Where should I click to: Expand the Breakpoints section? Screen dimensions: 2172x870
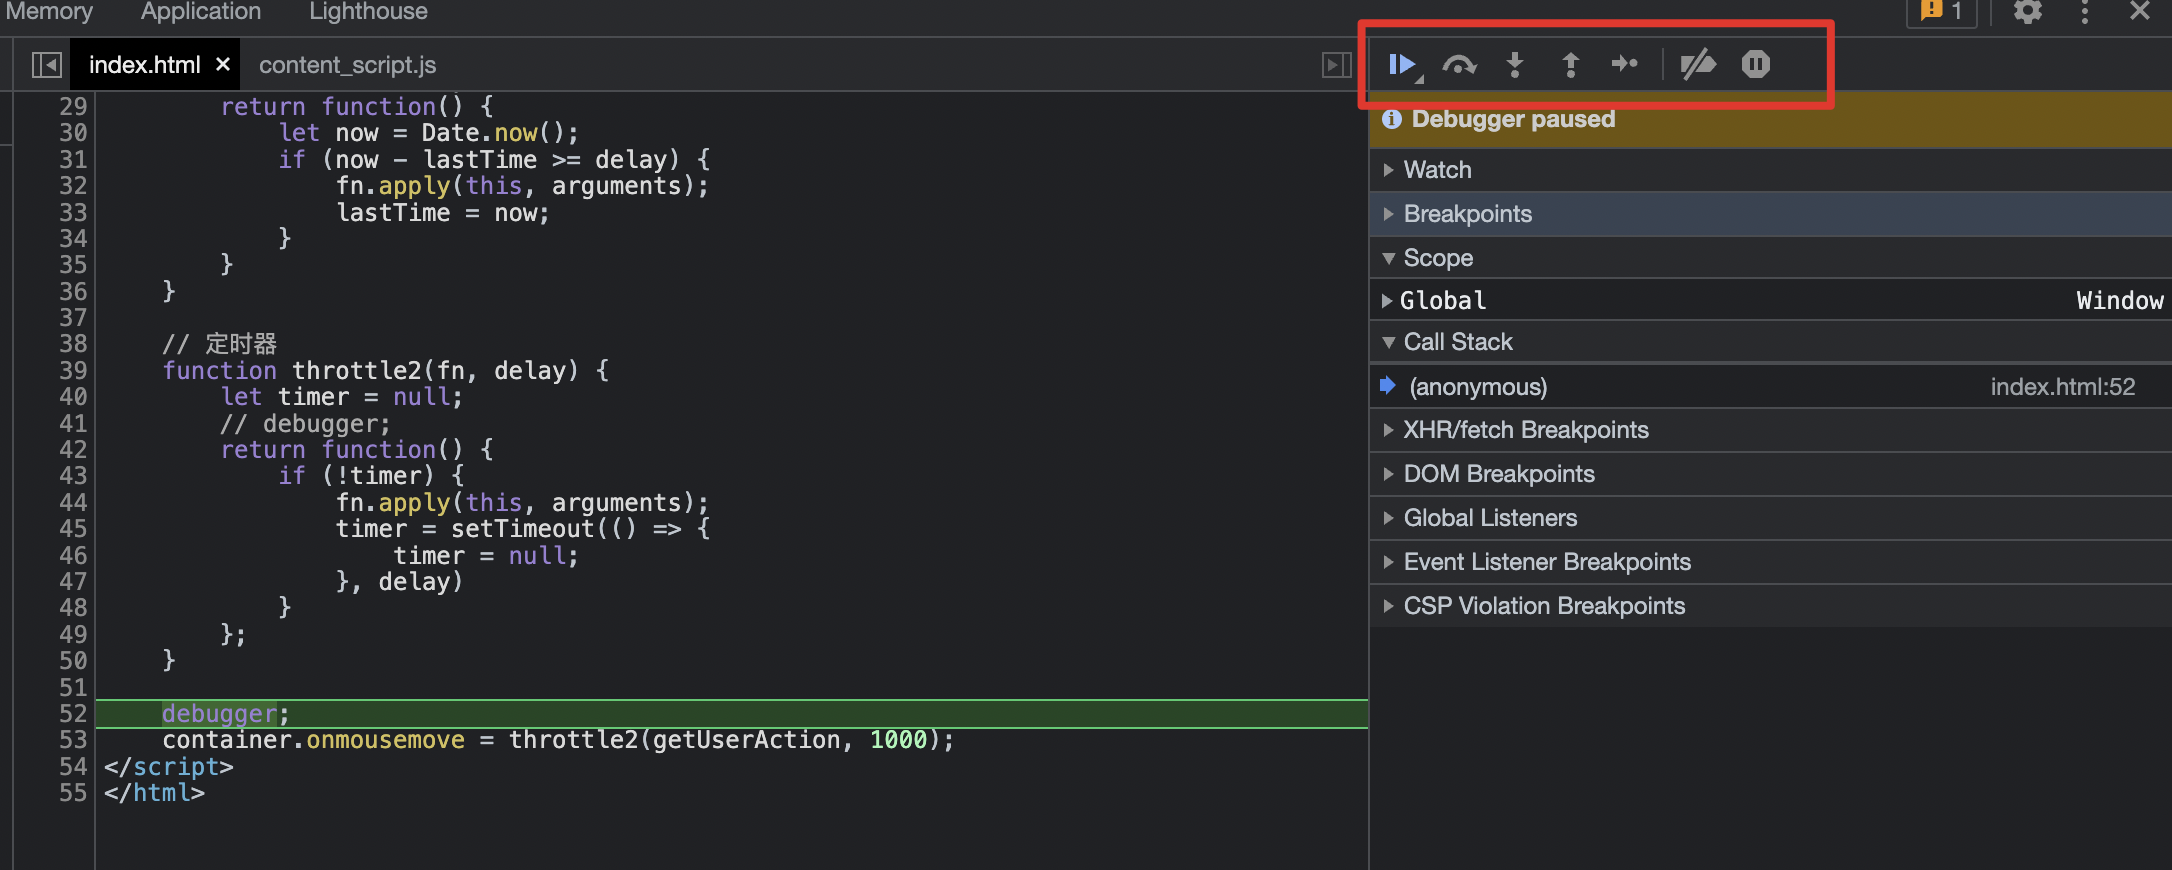click(x=1770, y=214)
